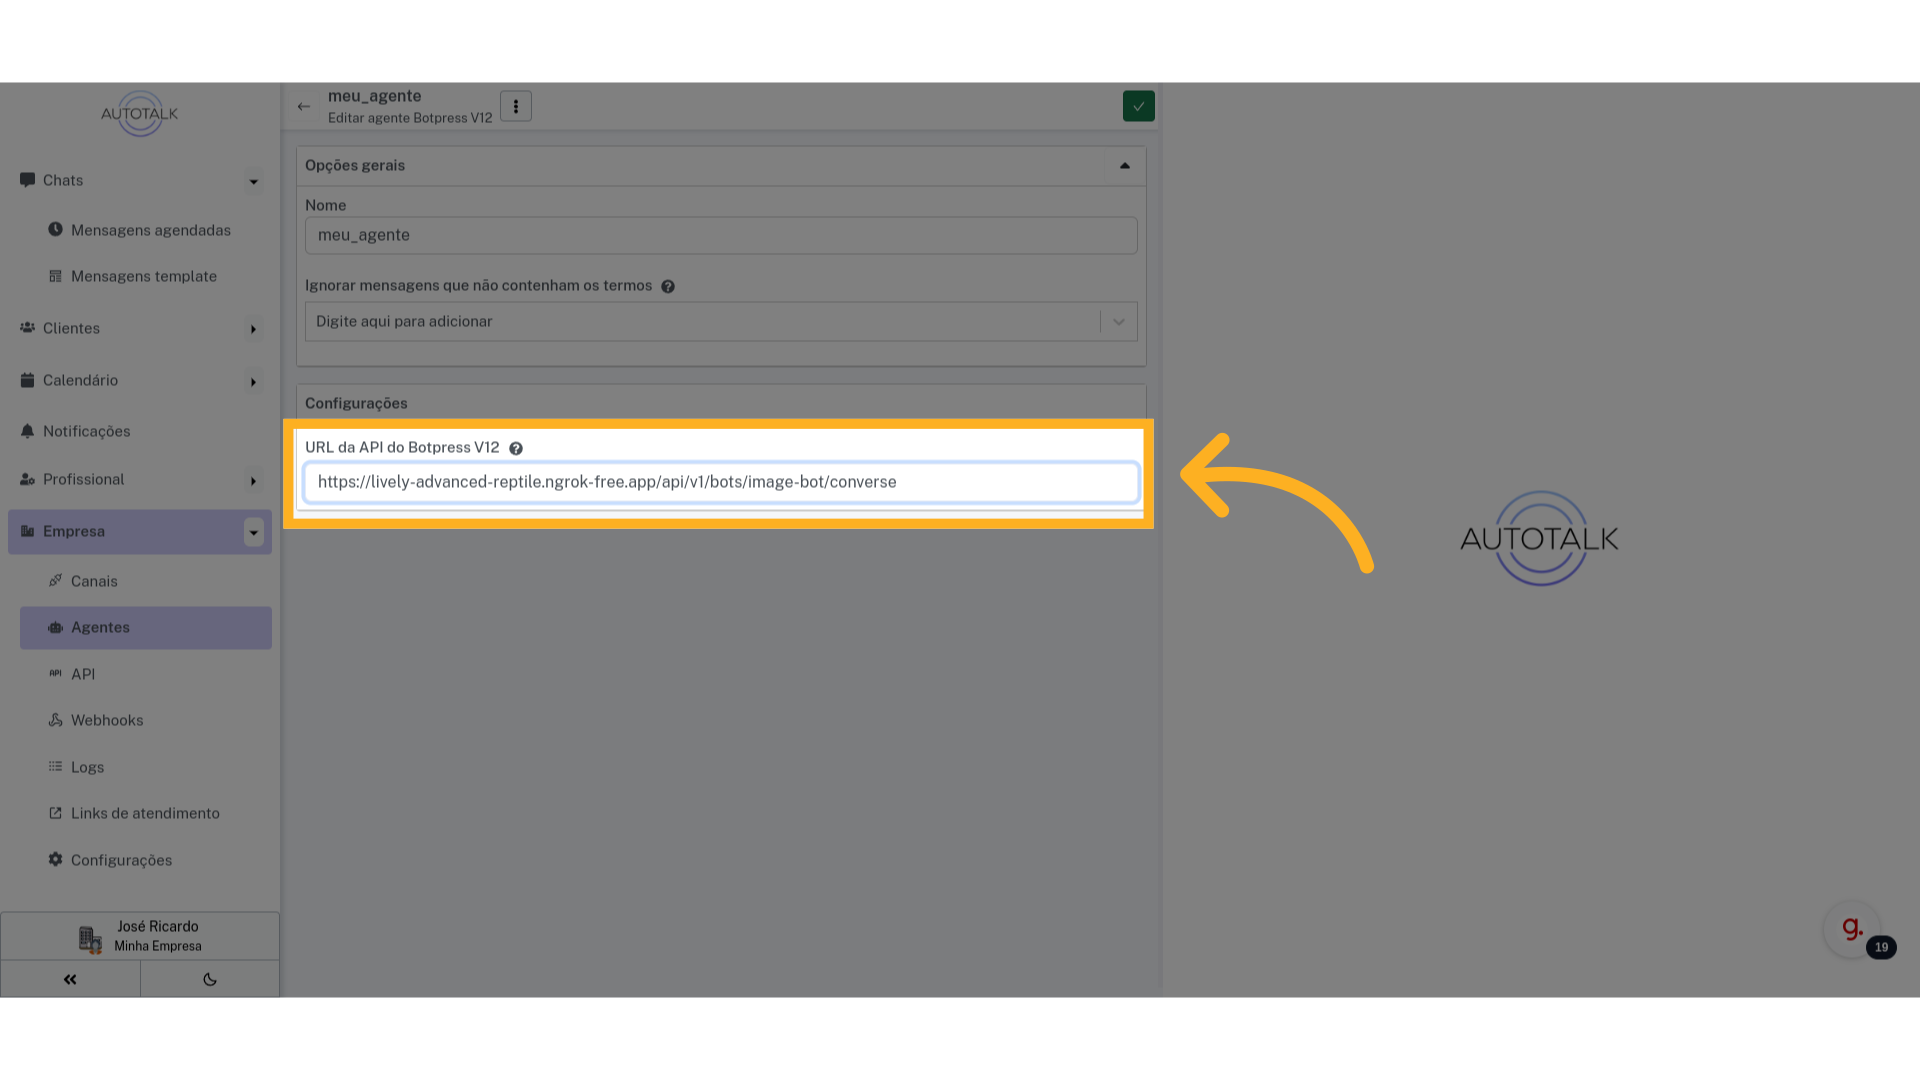
Task: Click the robot icon beside Agentes
Action: [x=55, y=627]
